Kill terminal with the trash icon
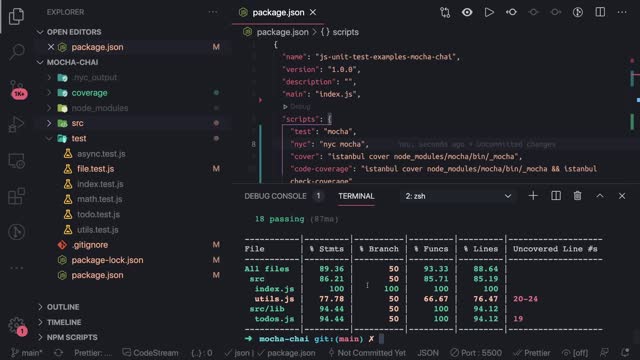The image size is (640, 360). [x=577, y=196]
